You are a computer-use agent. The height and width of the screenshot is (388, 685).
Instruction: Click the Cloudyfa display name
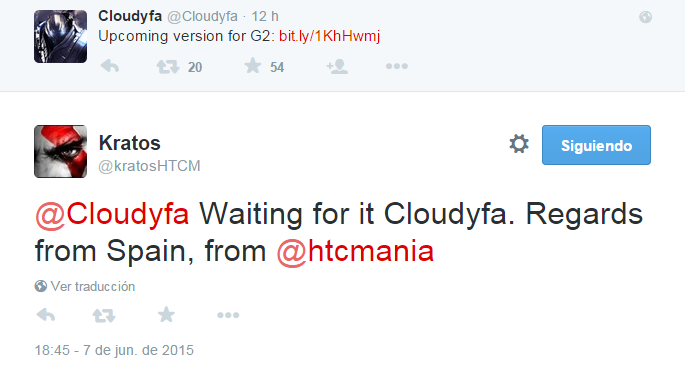130,16
